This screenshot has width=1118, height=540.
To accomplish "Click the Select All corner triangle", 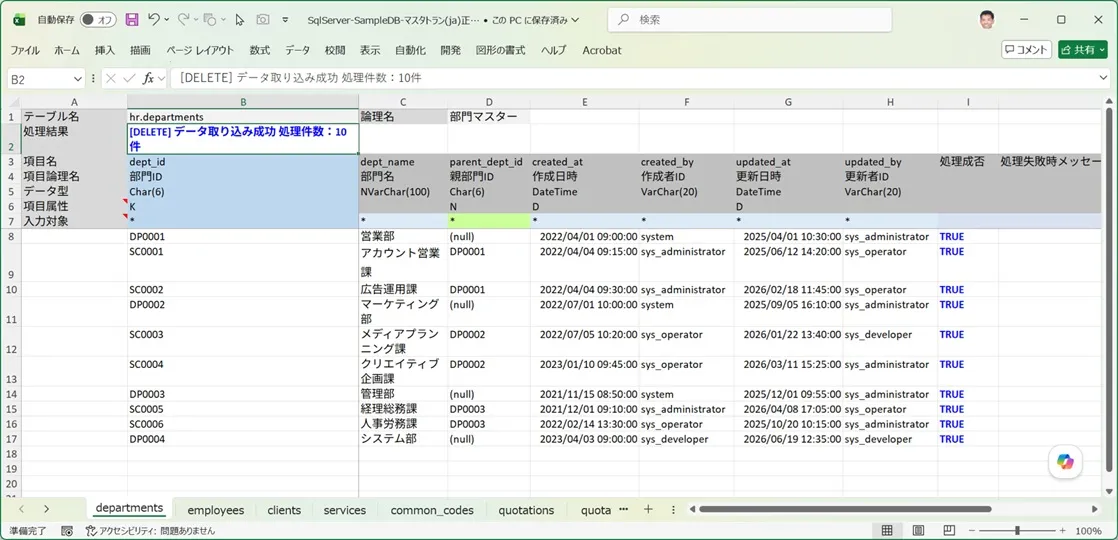I will tap(14, 102).
